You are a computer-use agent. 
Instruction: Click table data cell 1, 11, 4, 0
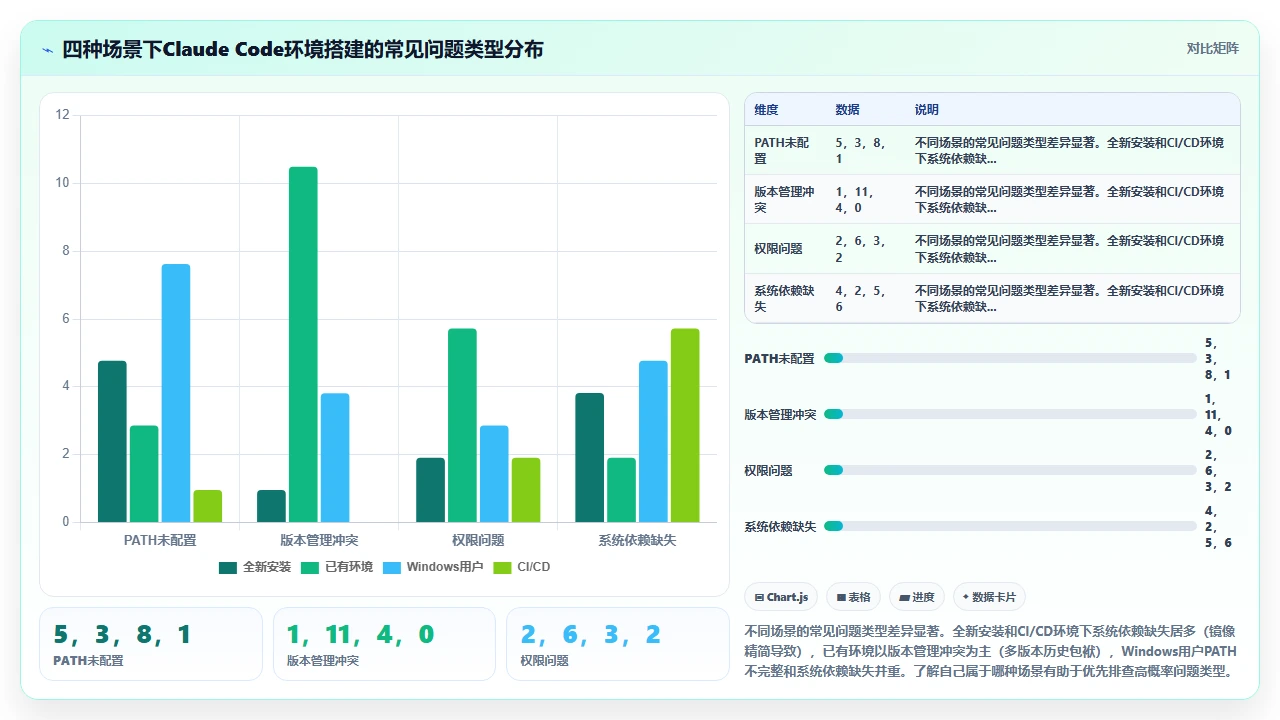866,200
